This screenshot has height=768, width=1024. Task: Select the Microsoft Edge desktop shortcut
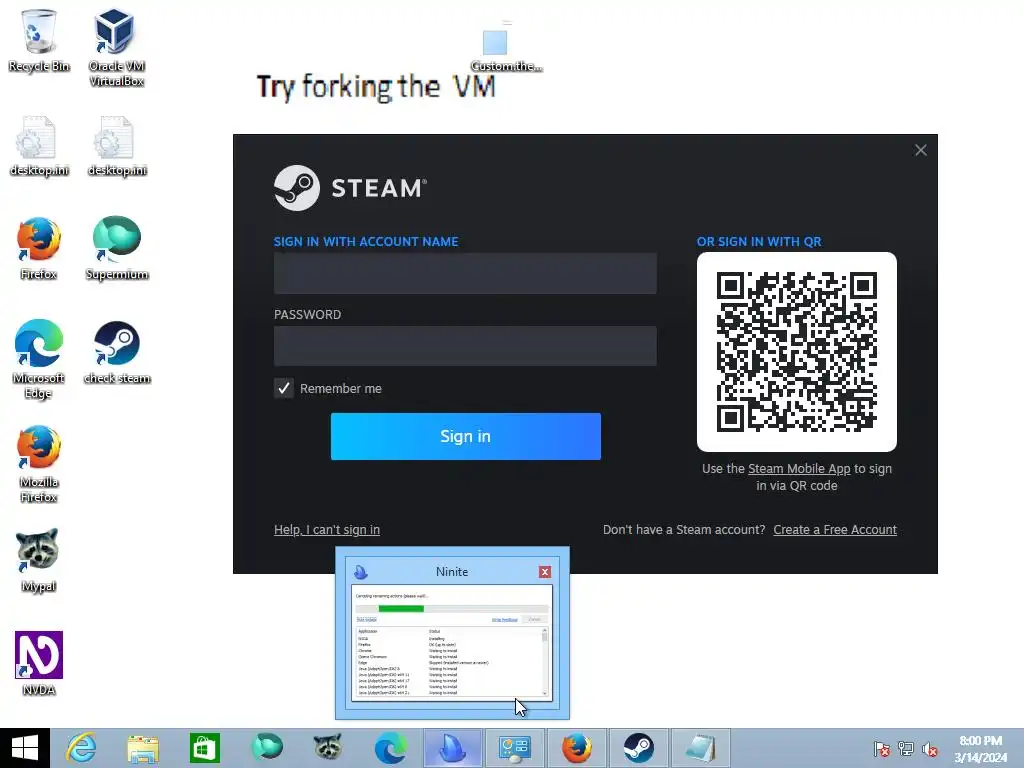click(x=39, y=359)
